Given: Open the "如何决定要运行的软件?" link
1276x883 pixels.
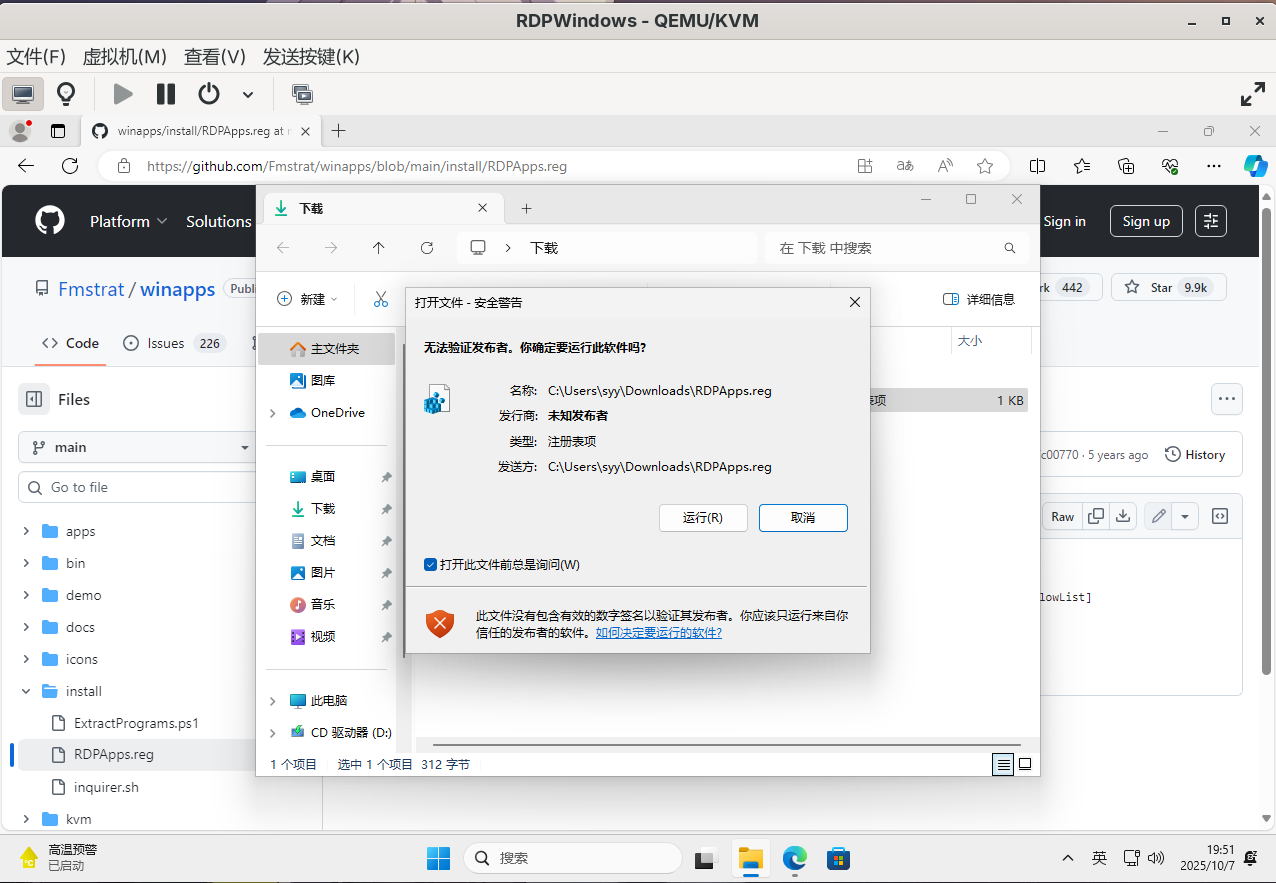Looking at the screenshot, I should (658, 633).
